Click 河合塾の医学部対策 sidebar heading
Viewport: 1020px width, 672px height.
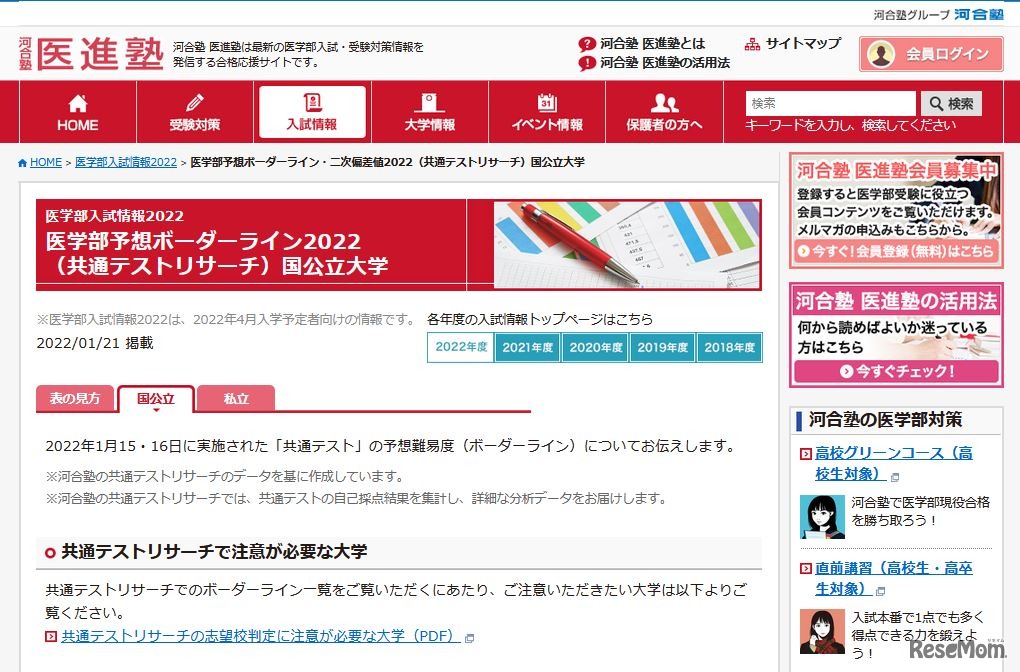(x=885, y=420)
